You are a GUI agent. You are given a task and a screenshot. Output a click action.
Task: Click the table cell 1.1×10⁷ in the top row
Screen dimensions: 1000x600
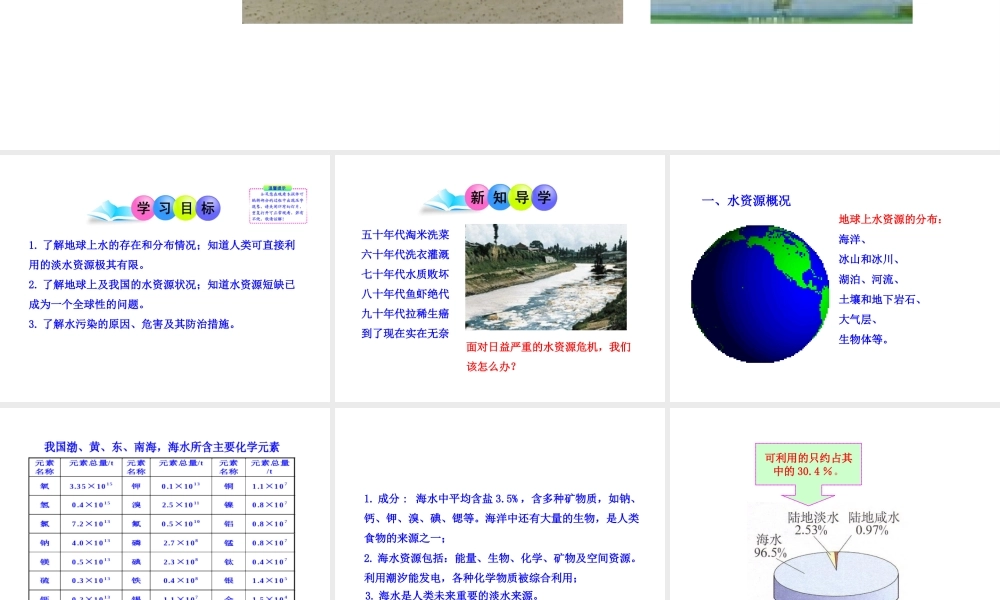click(269, 486)
